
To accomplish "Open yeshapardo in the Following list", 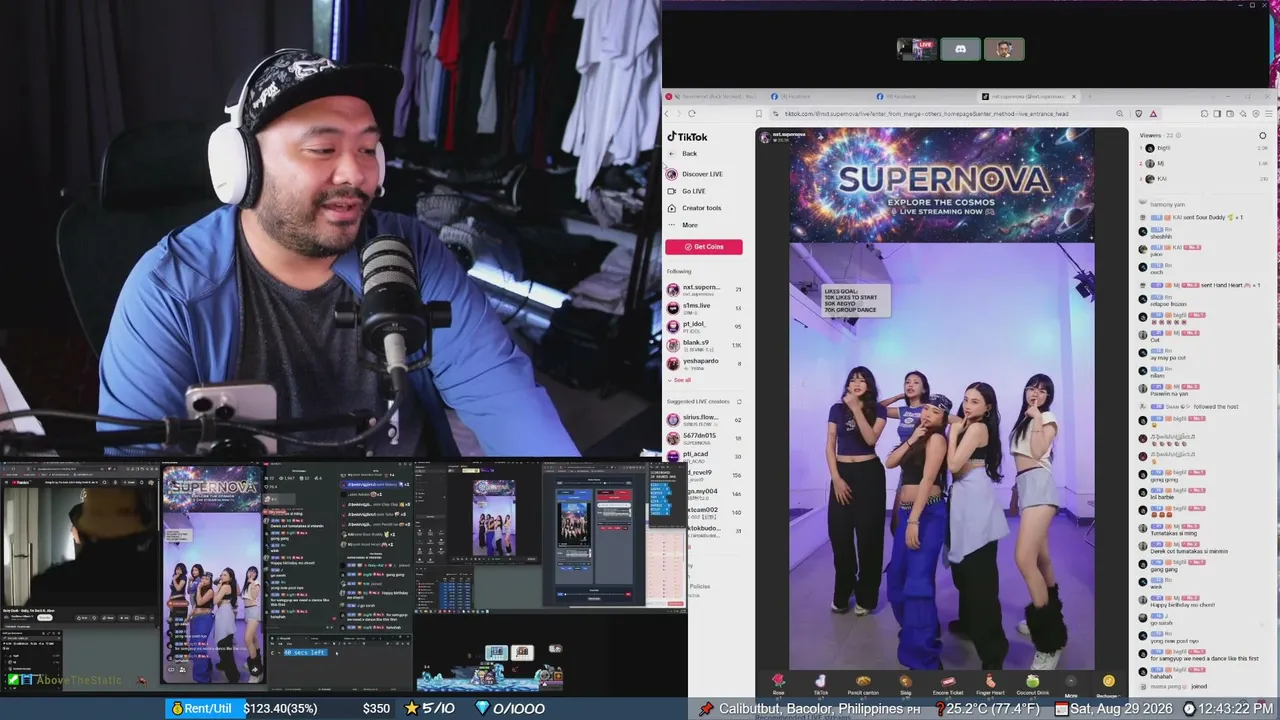I will (x=704, y=363).
